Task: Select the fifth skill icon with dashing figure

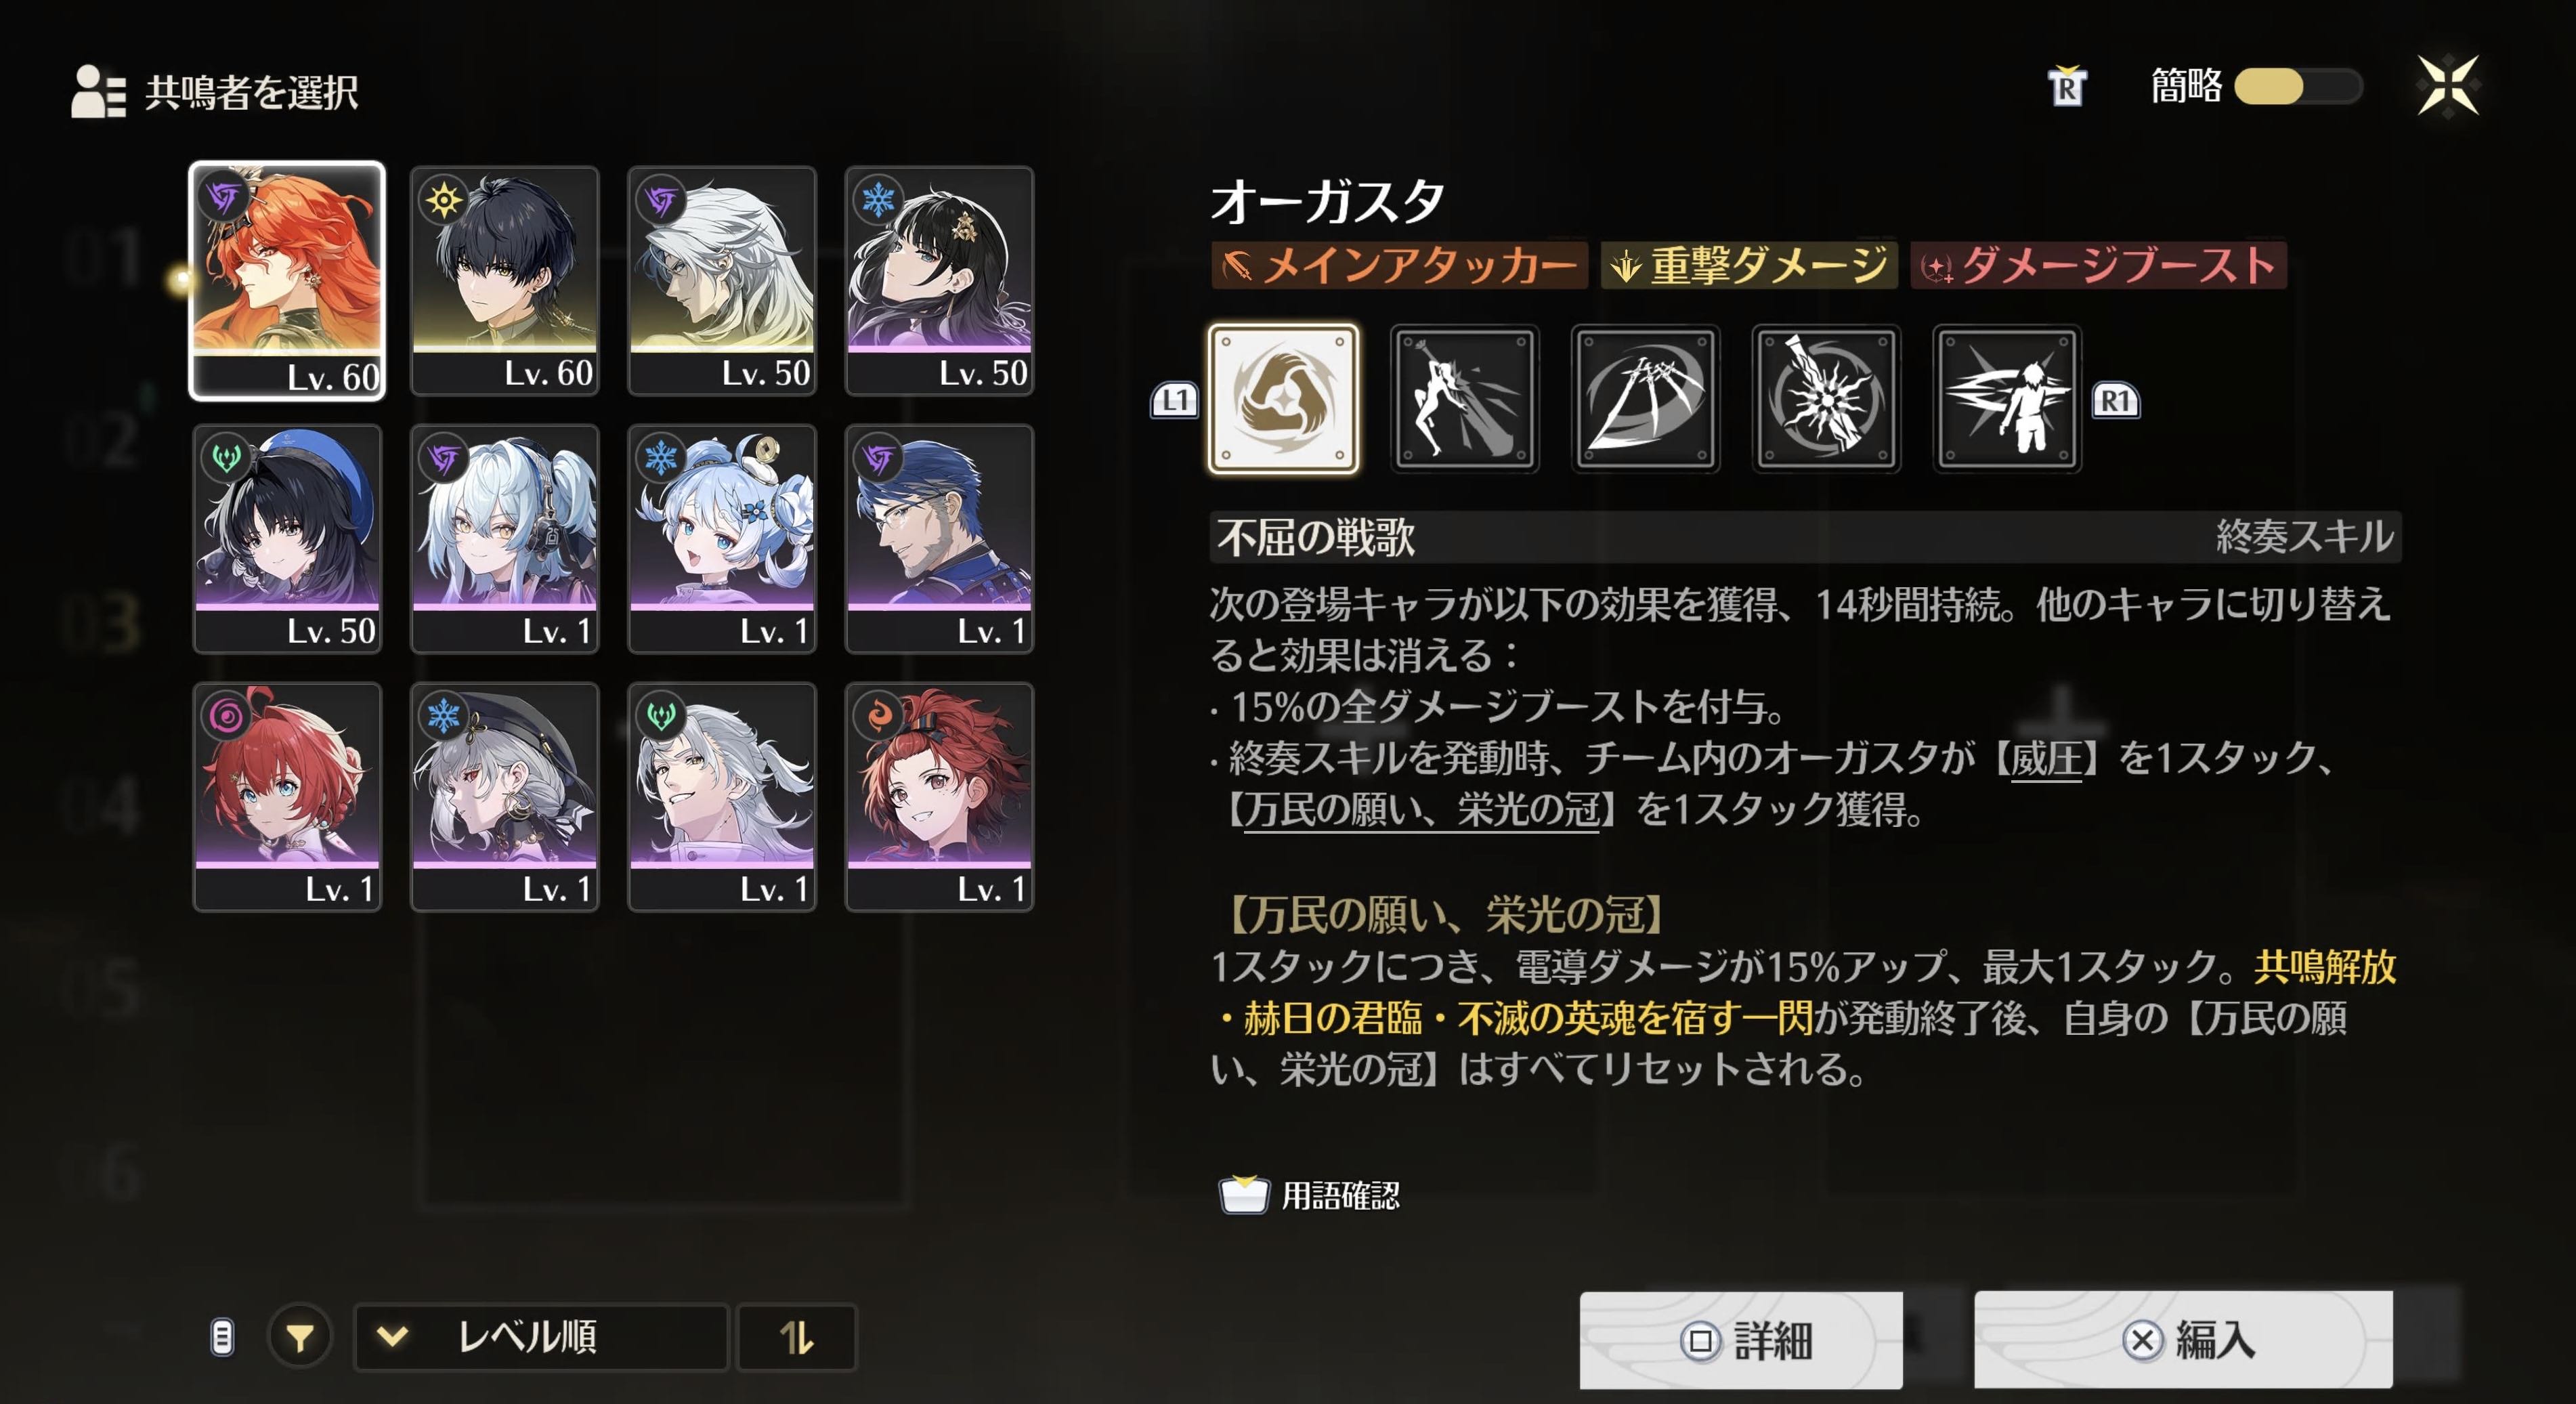Action: tap(2007, 398)
